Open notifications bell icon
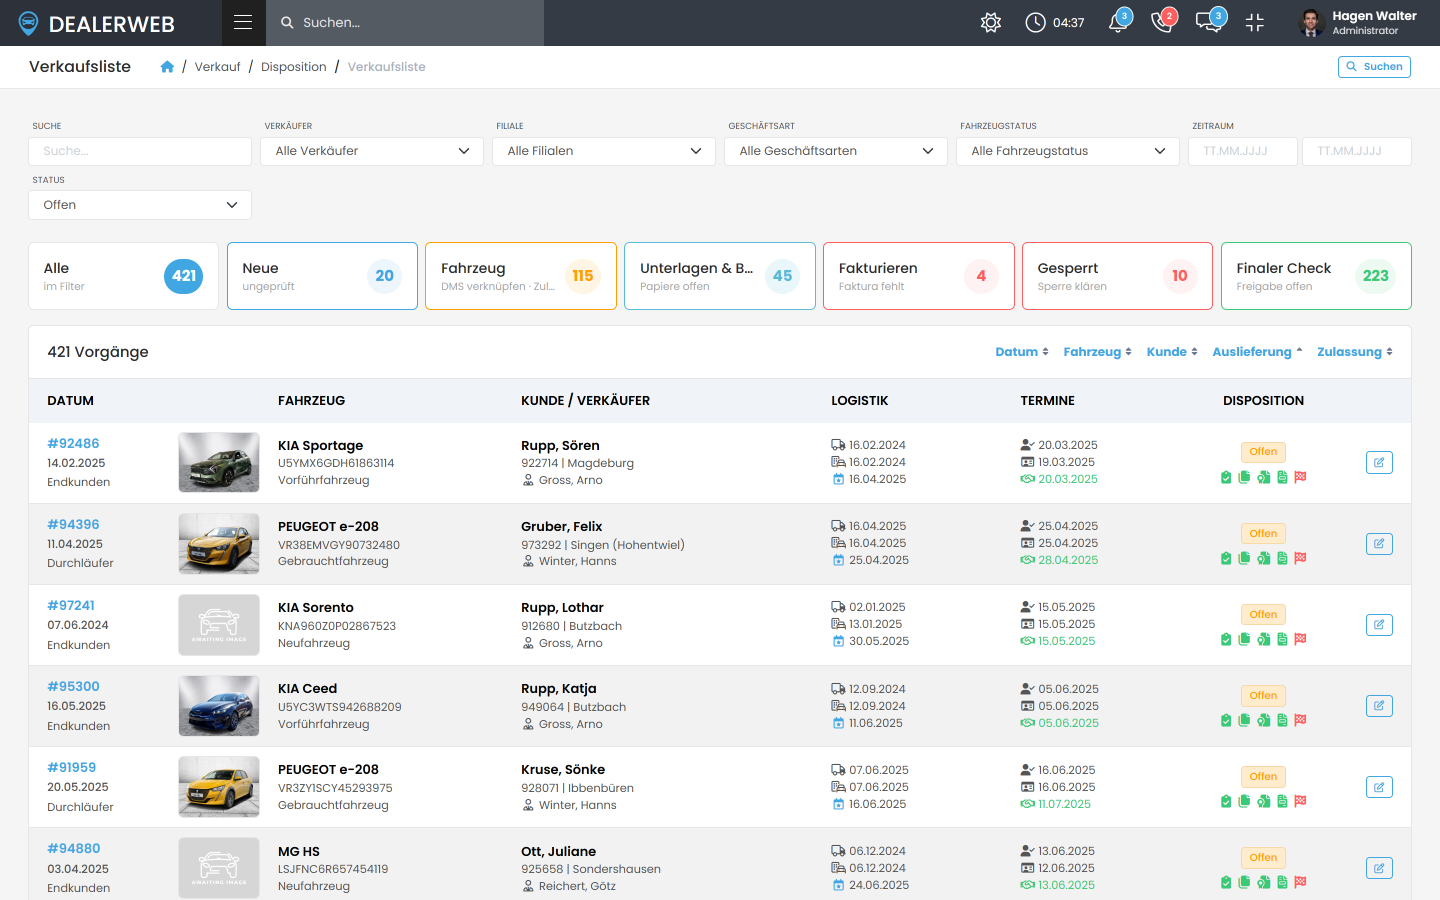 (x=1118, y=22)
